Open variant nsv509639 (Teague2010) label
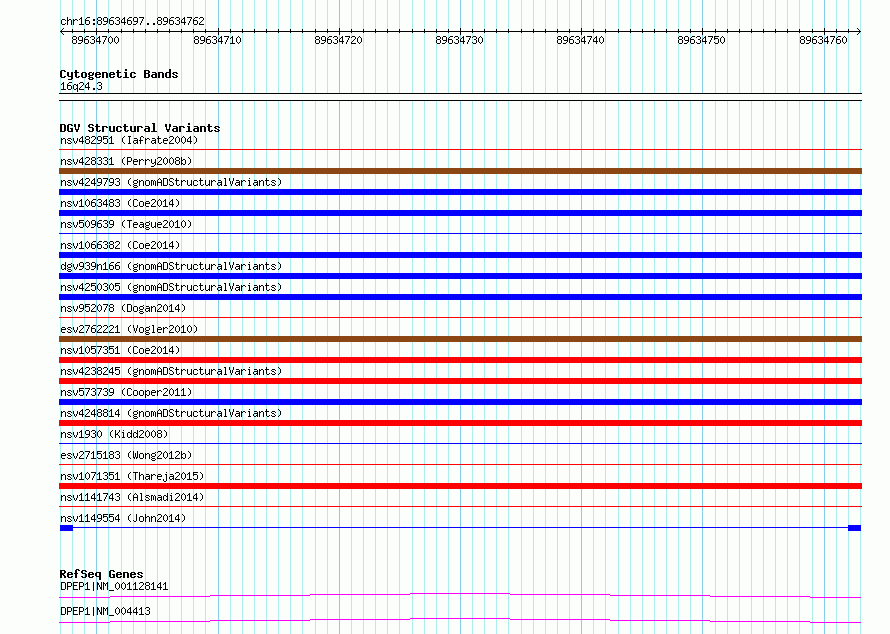 pos(126,224)
